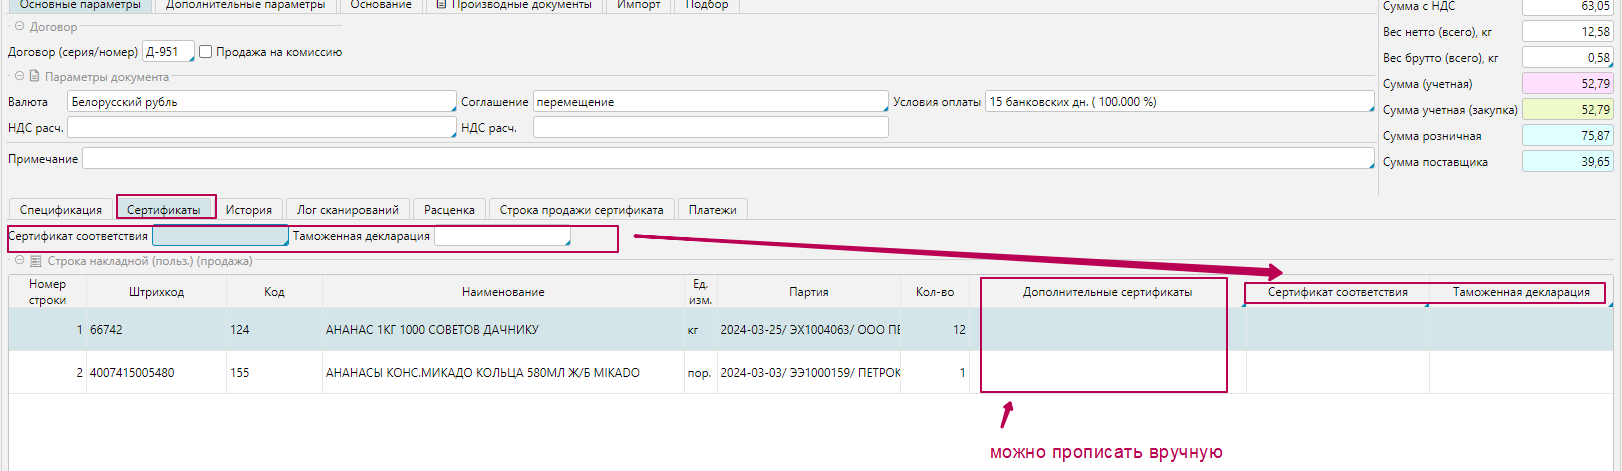Image resolution: width=1622 pixels, height=471 pixels.
Task: Enable Продажа на комиссию checkbox
Action: click(x=206, y=52)
